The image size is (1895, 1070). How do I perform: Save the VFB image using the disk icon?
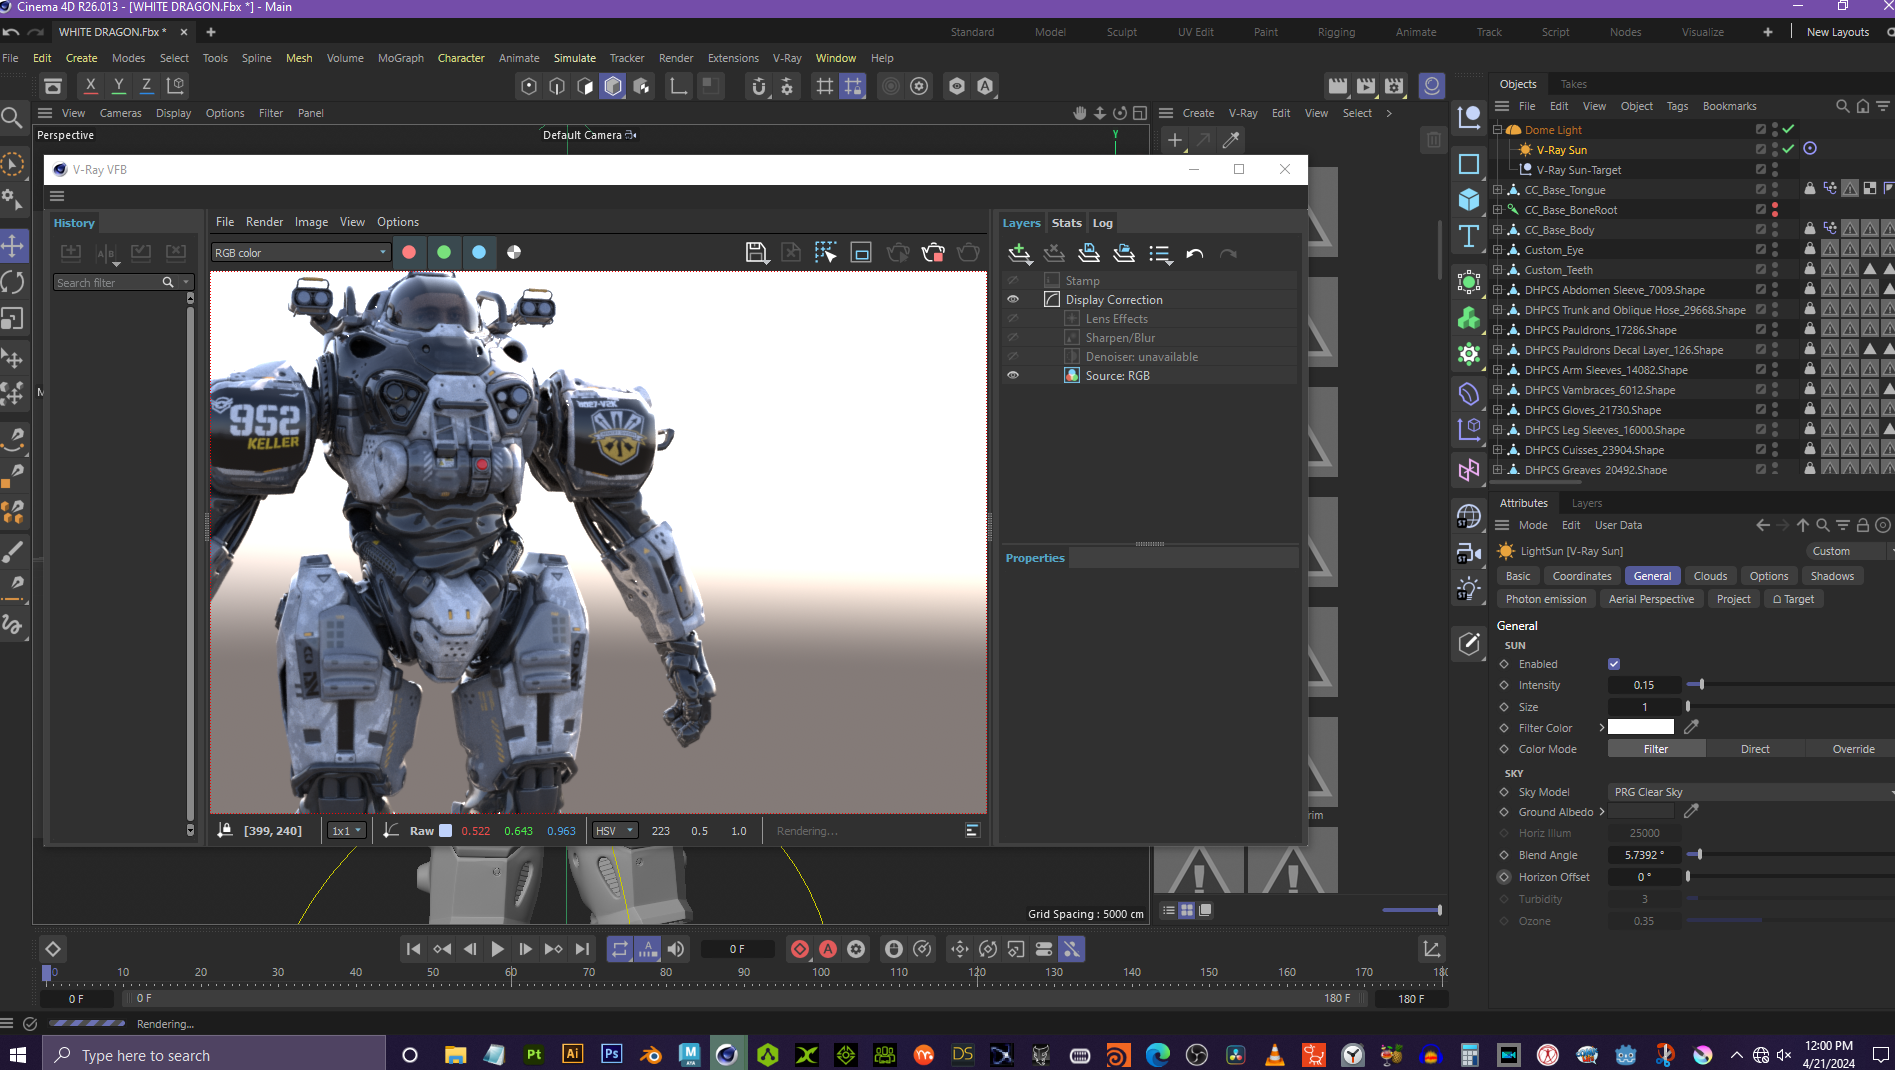(756, 253)
